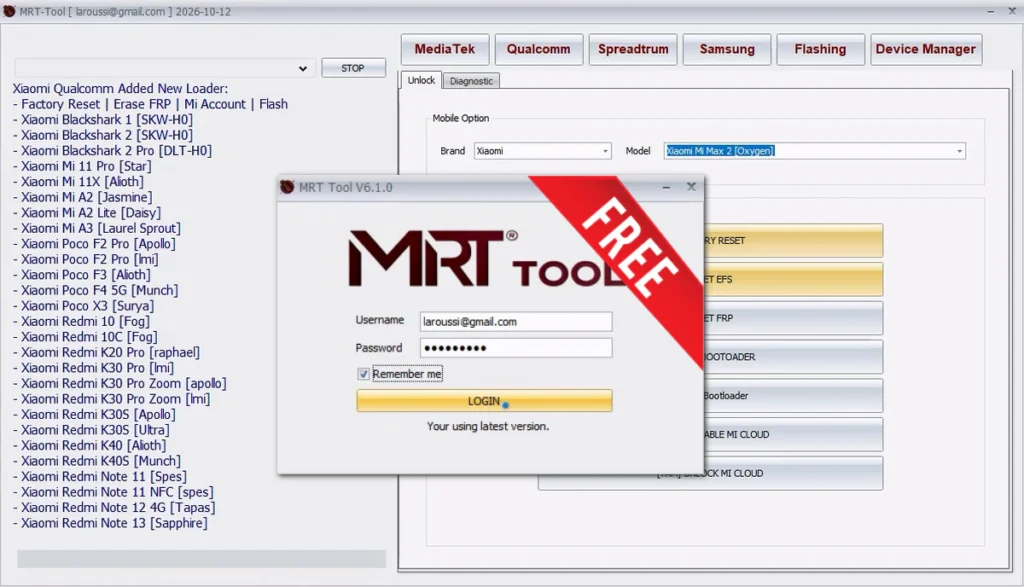Toggle the Remember me checkbox
Screen dimensions: 1024x587
click(x=364, y=374)
